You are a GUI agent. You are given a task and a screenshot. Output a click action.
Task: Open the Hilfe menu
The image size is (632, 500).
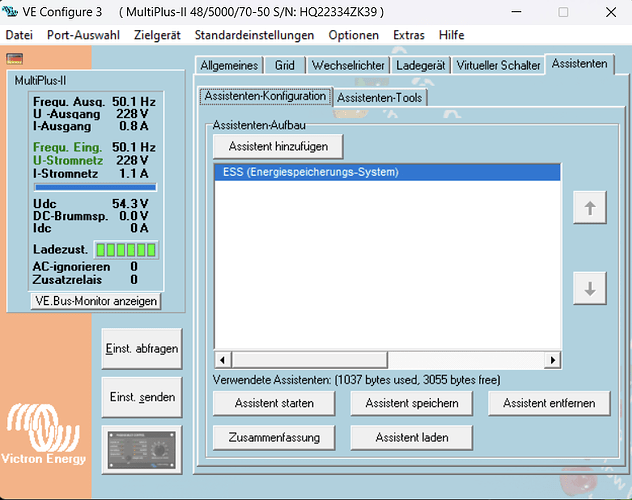pyautogui.click(x=451, y=35)
